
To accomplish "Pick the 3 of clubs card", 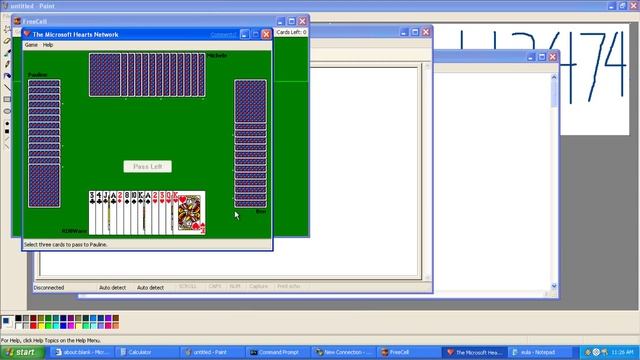I will point(92,213).
